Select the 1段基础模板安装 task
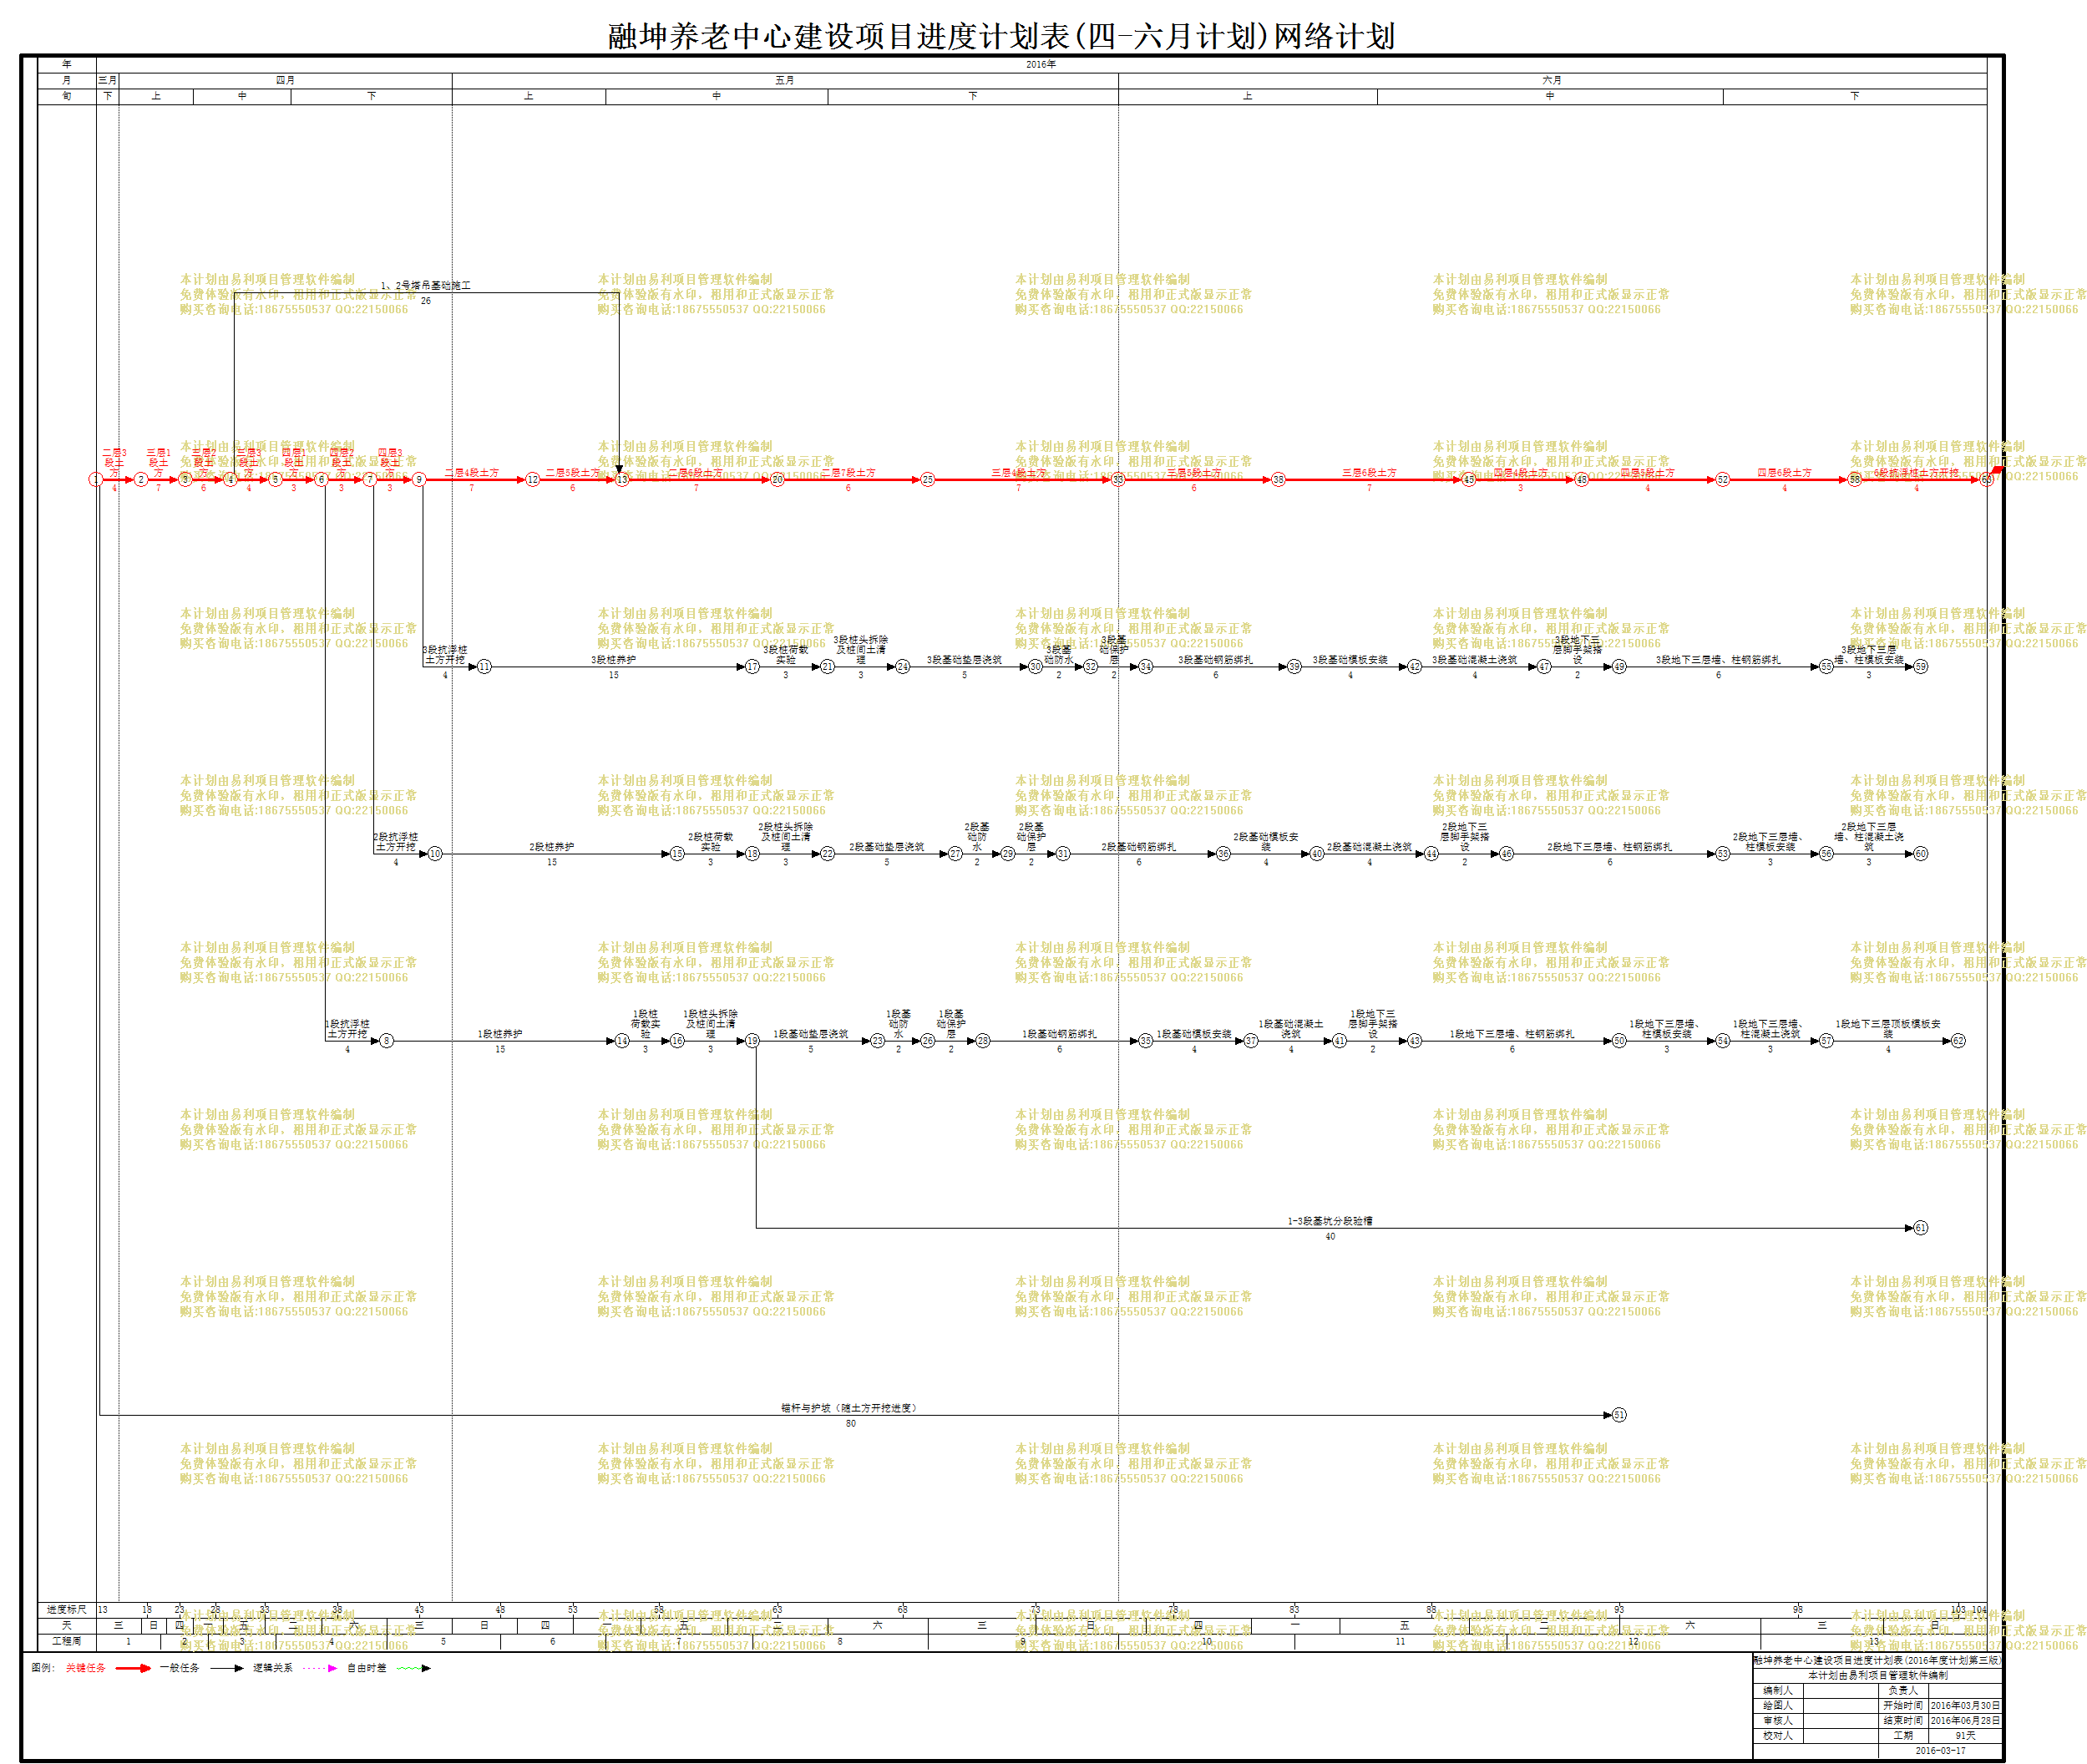 (x=1194, y=1034)
